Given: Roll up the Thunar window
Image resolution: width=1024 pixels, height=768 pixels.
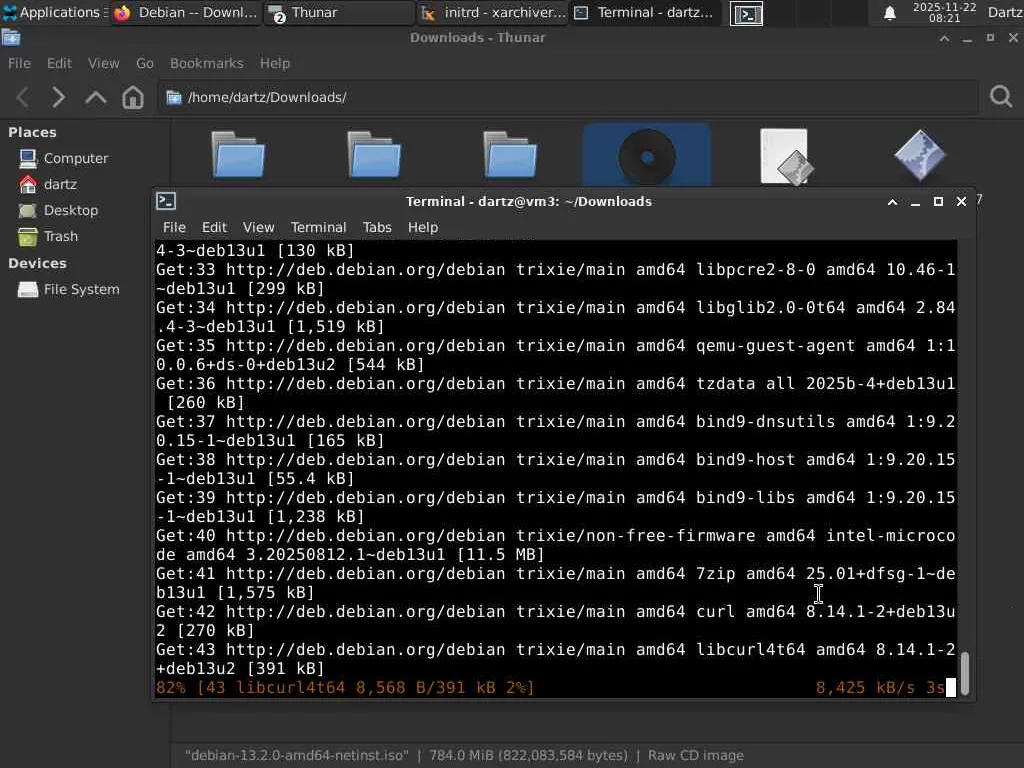Looking at the screenshot, I should click(944, 39).
